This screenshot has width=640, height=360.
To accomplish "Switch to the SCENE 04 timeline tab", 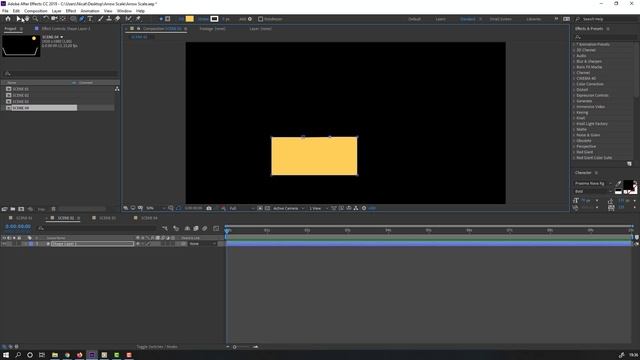I will point(149,218).
